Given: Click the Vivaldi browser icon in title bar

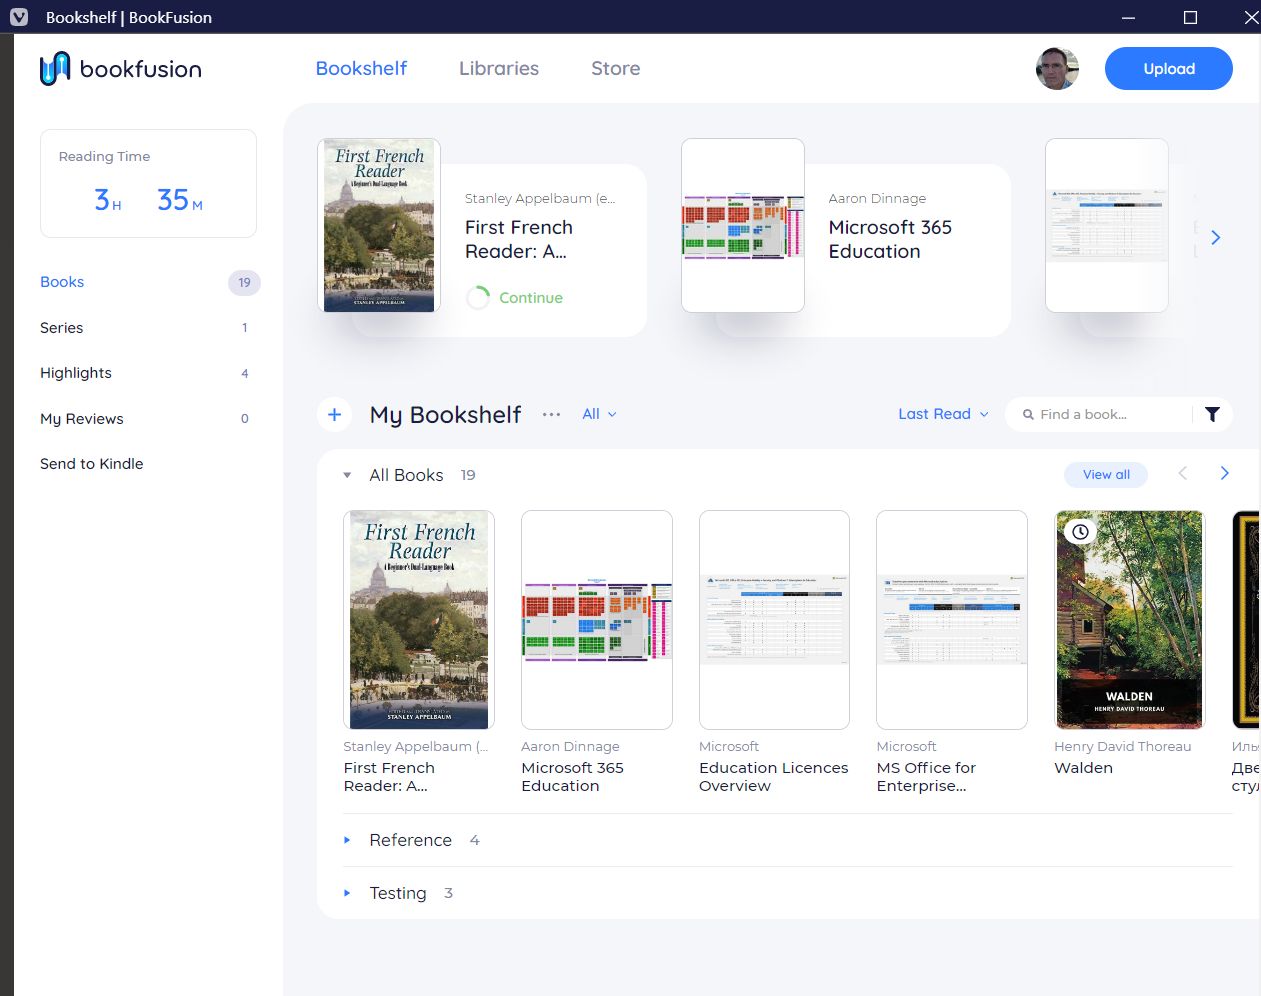Looking at the screenshot, I should pyautogui.click(x=19, y=17).
